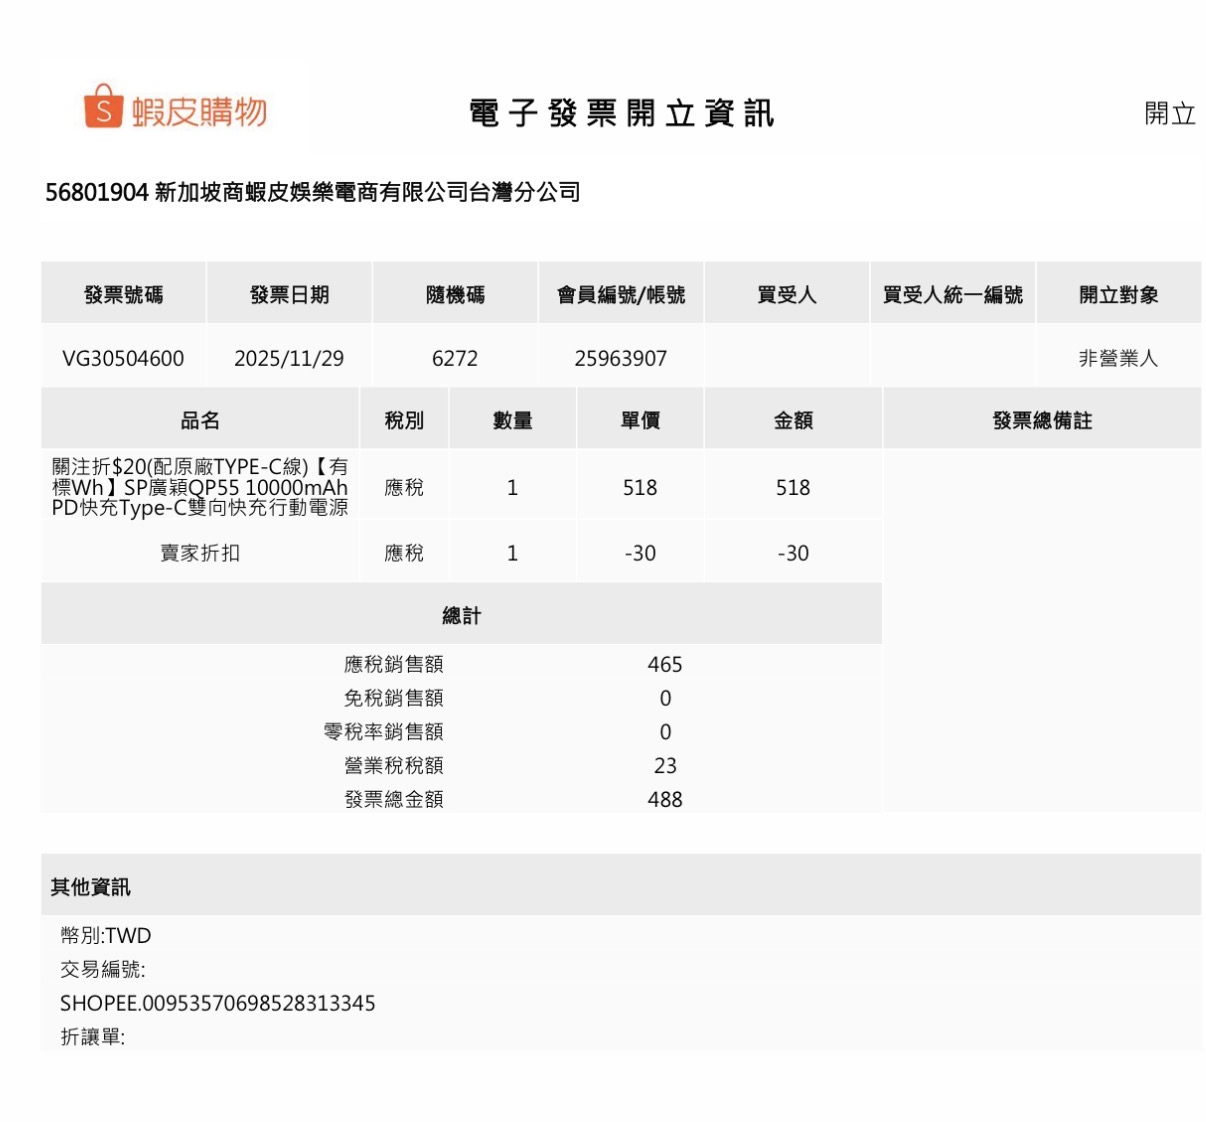Viewport: 1206px width, 1122px height.
Task: Select the 應稅銷售額 amount 465
Action: 665,665
